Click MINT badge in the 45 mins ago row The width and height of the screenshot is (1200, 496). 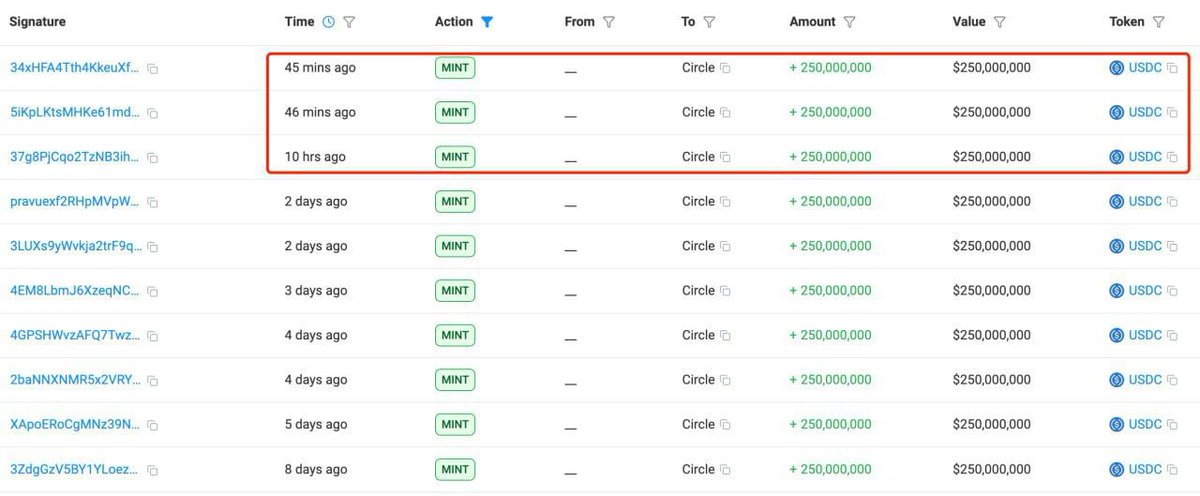pos(455,68)
